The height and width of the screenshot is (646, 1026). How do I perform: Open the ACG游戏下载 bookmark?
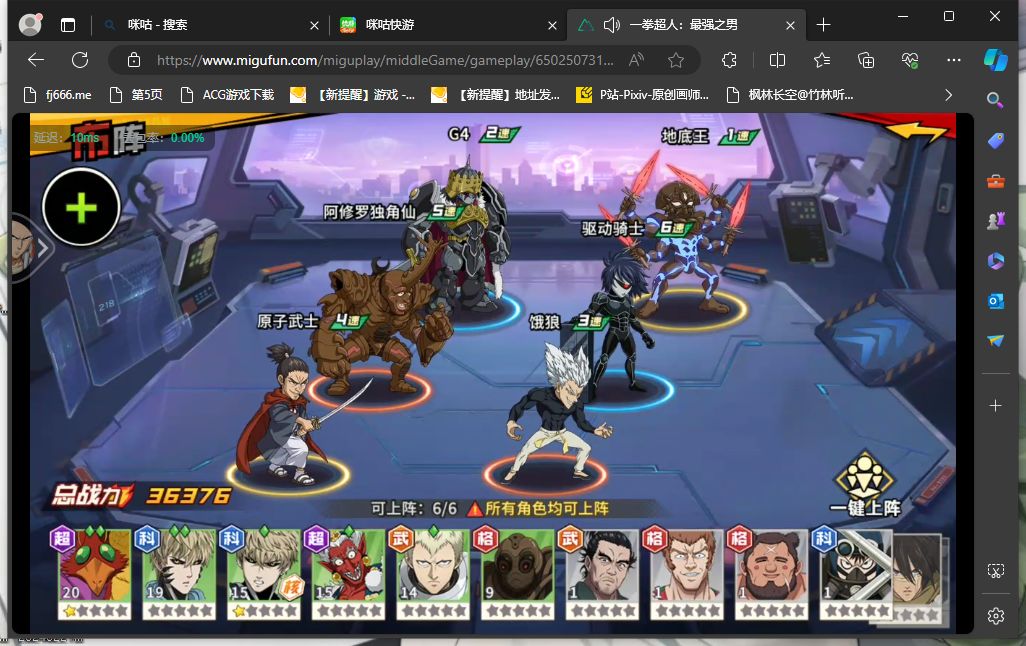(227, 95)
